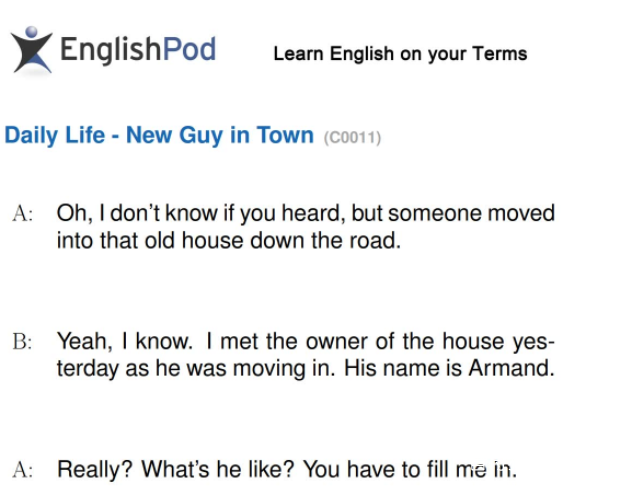Screen dimensions: 630x500
Task: Click the text Really? What's he like?
Action: (176, 469)
